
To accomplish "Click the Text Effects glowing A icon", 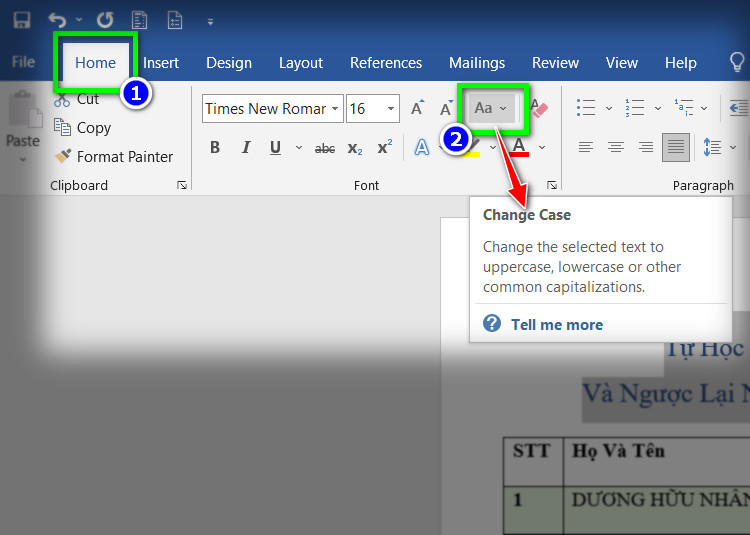I will pos(421,147).
